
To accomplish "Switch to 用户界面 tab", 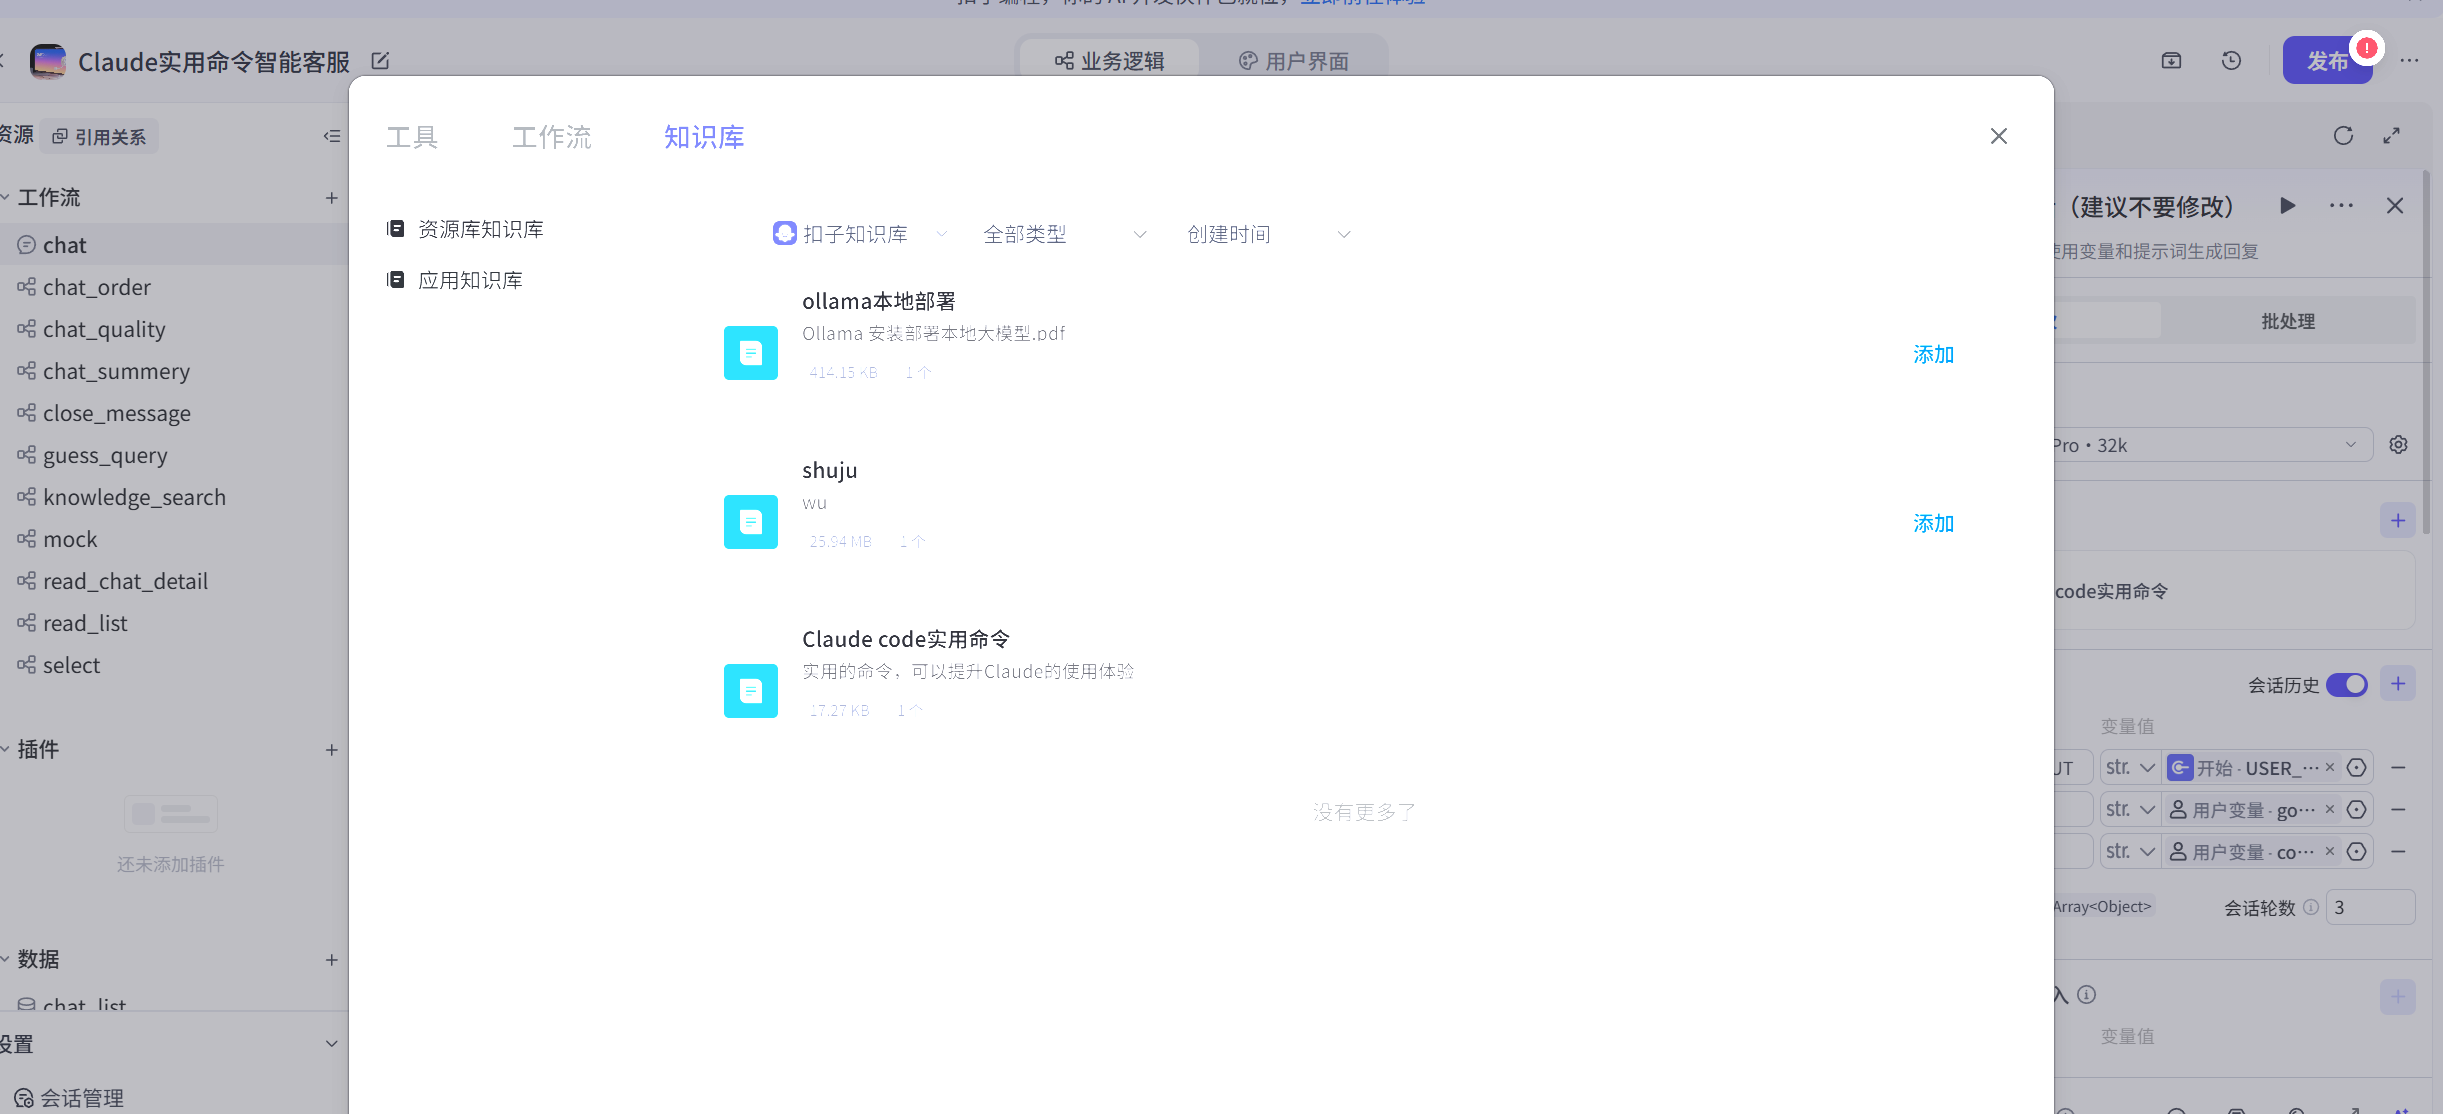I will 1294,61.
